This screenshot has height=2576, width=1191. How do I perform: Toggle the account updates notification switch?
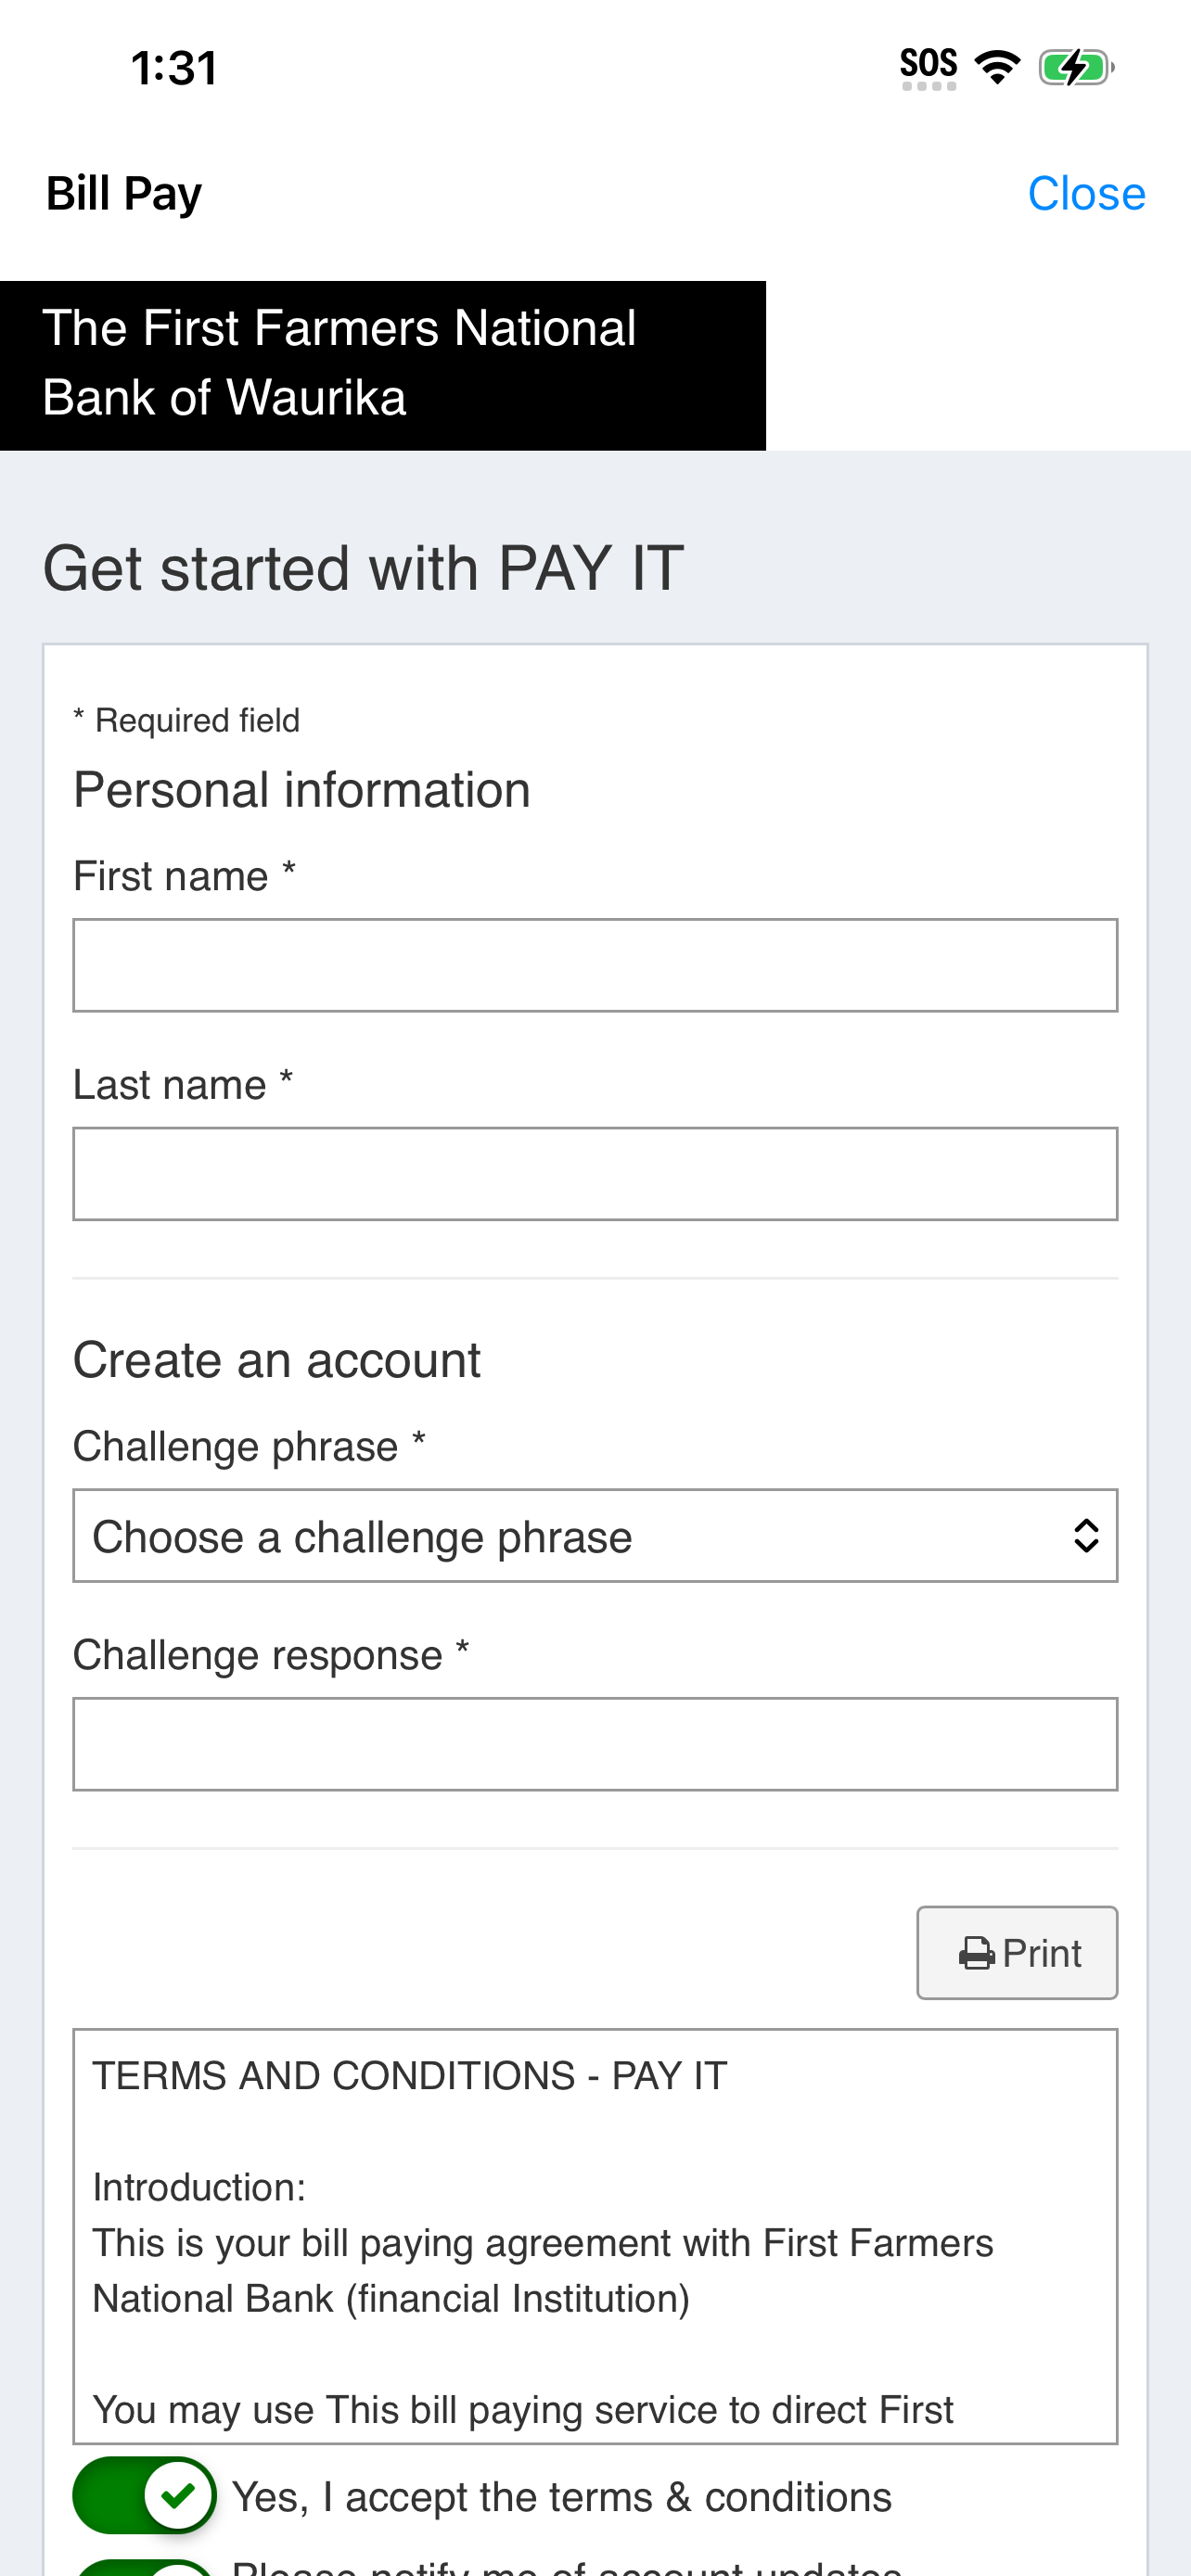coord(144,2567)
